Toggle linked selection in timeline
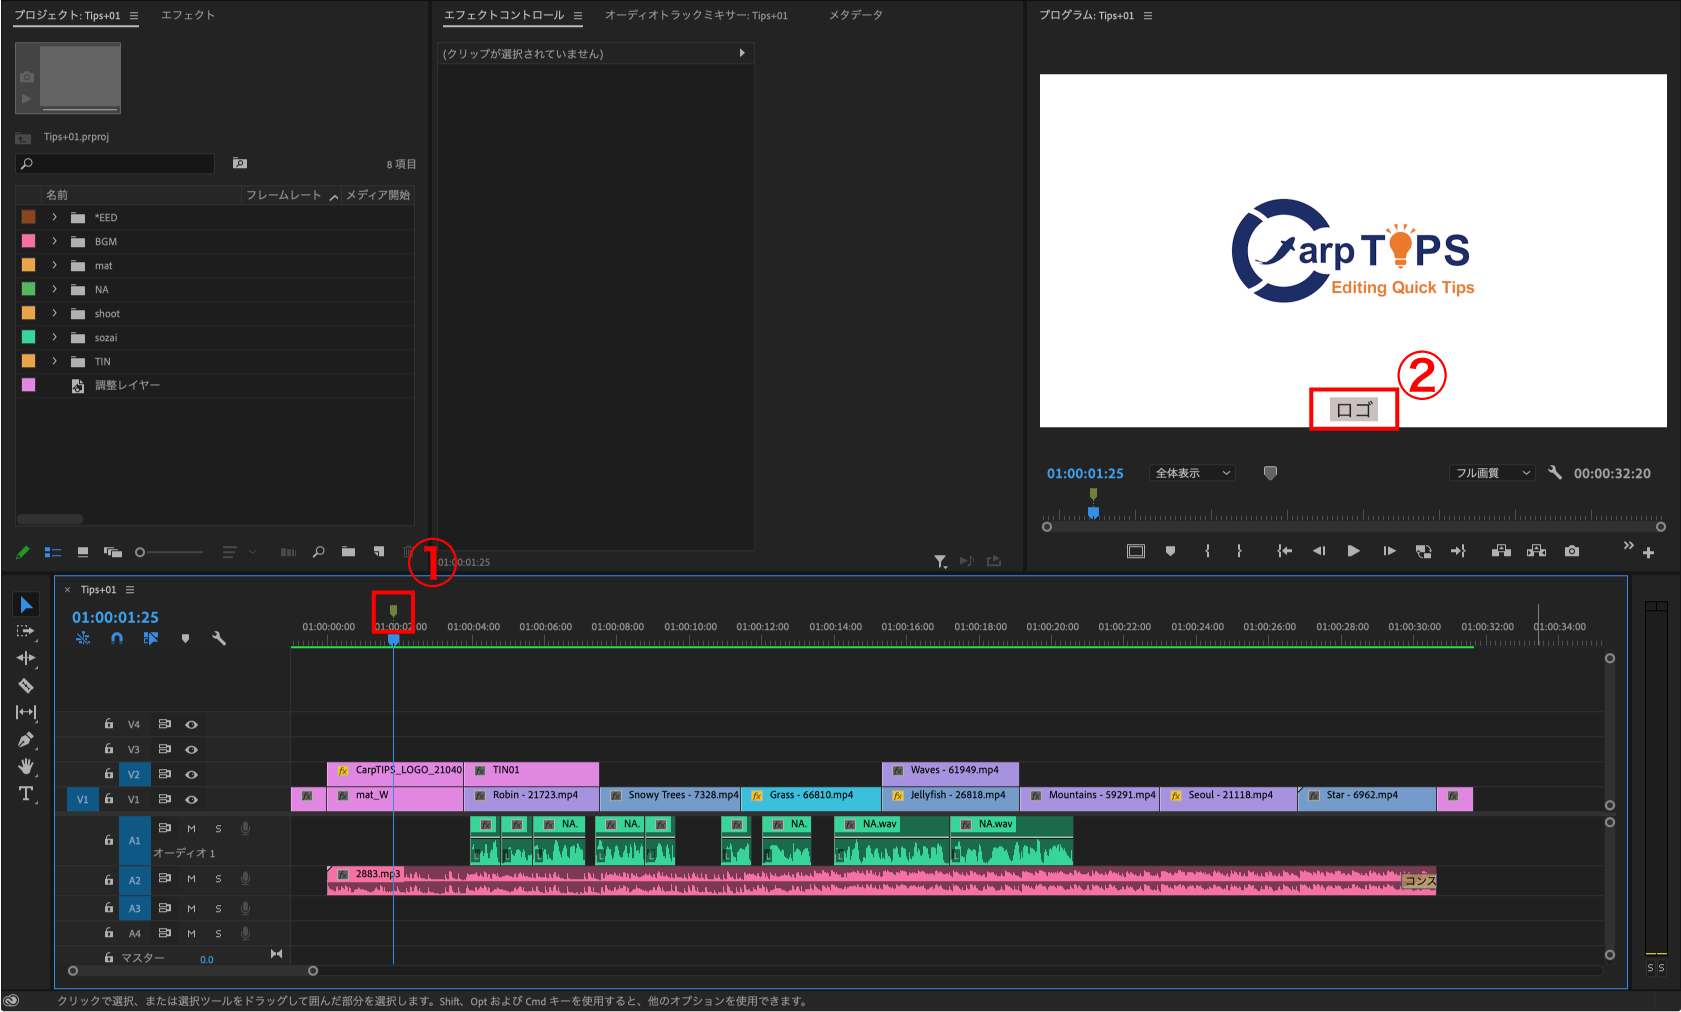Screen dimensions: 1681x1012 151,638
